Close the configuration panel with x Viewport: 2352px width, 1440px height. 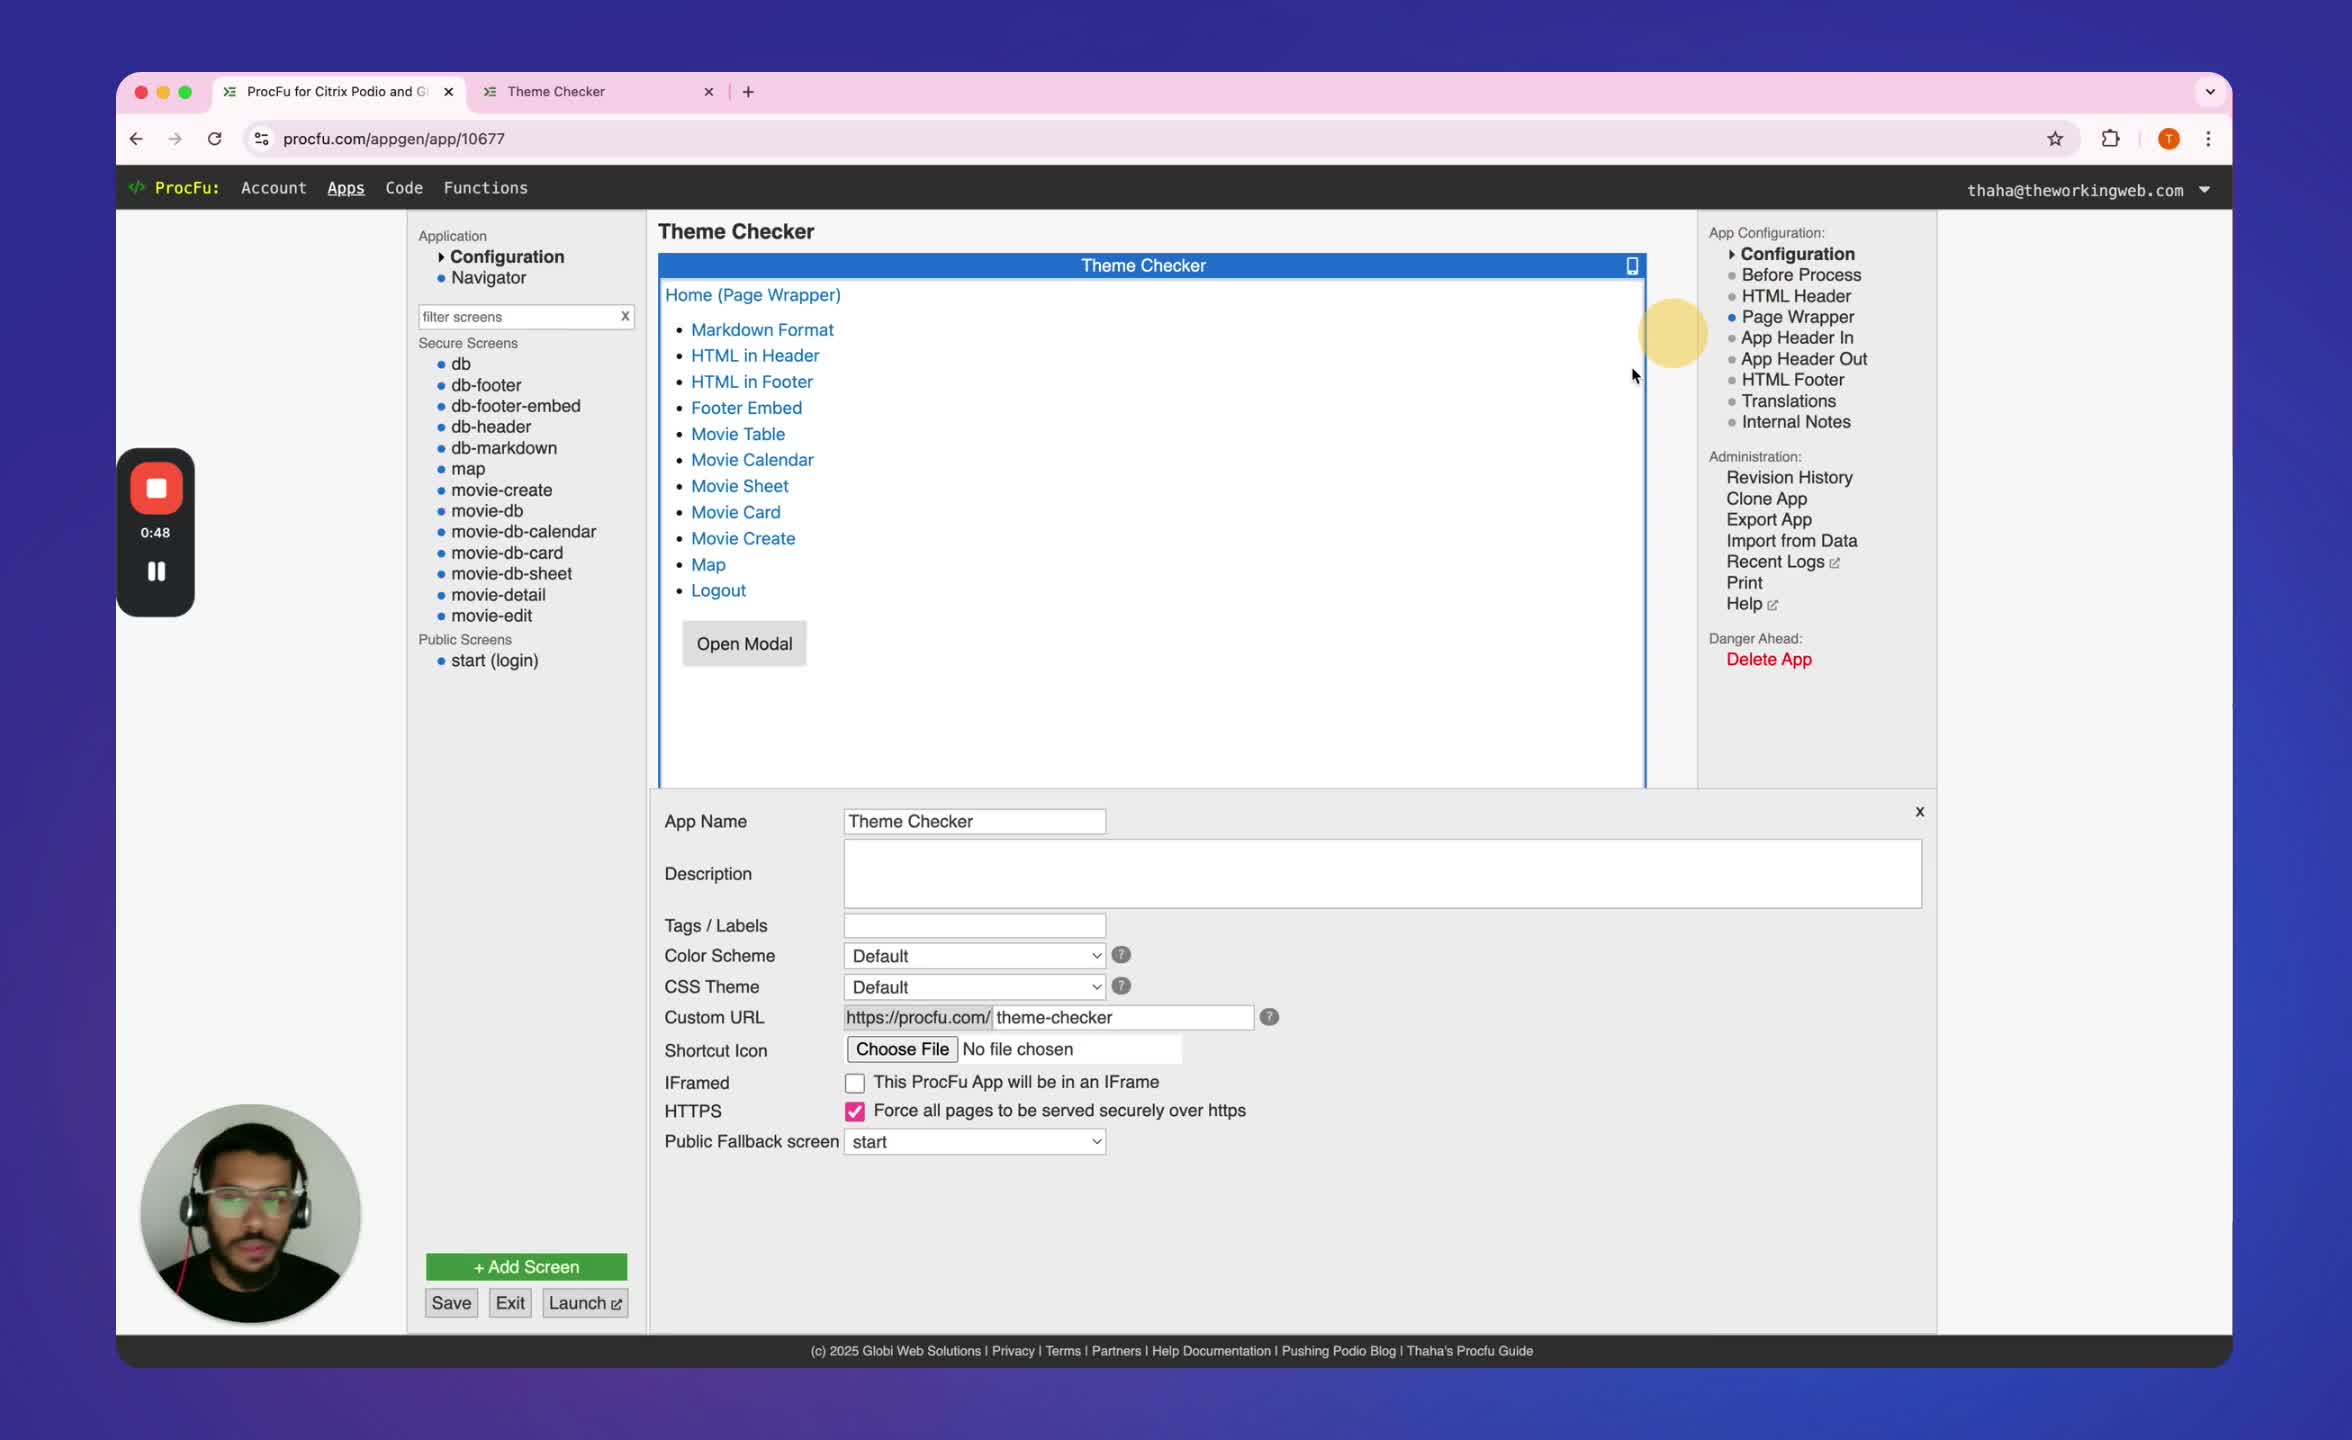[x=1919, y=811]
